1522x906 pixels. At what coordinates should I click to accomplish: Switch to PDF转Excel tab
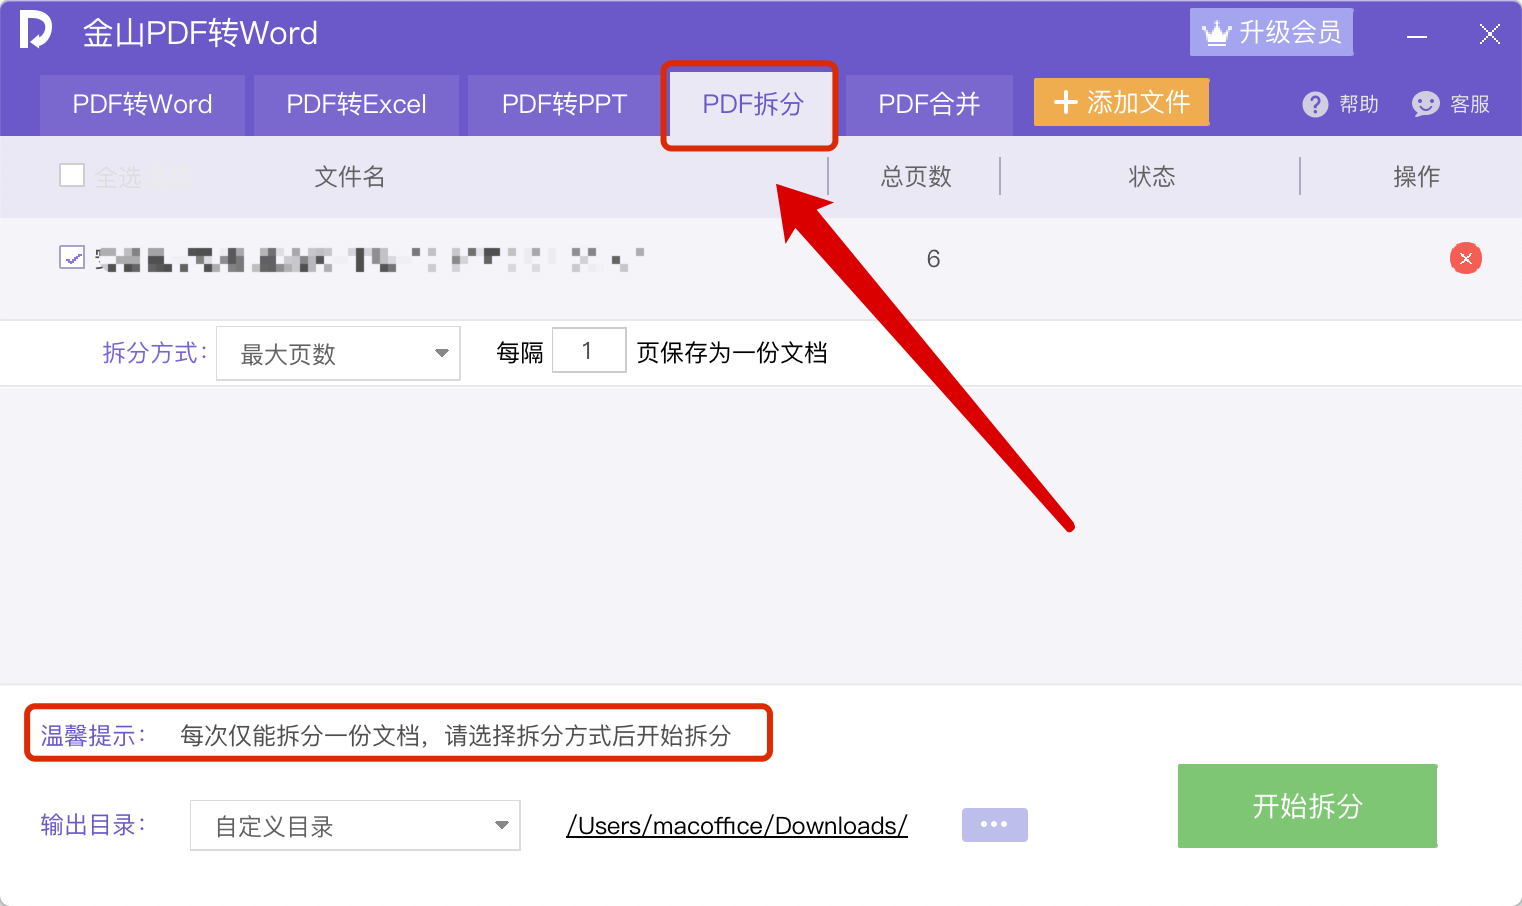(356, 105)
